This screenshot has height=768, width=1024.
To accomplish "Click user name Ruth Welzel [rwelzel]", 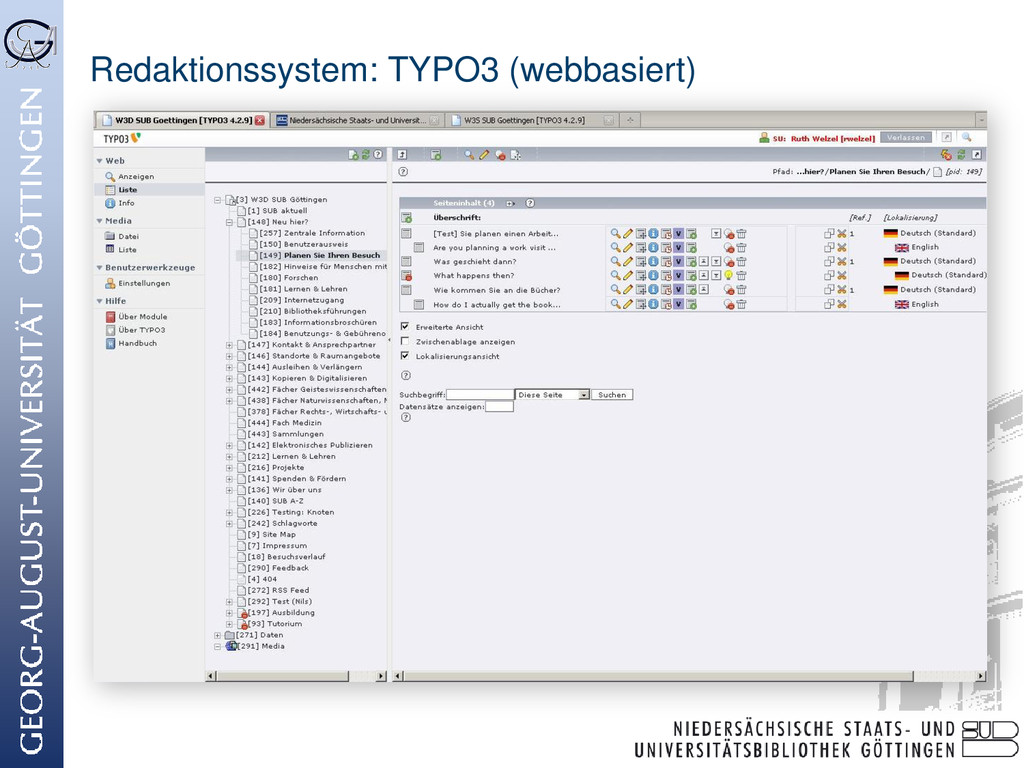I will point(833,138).
